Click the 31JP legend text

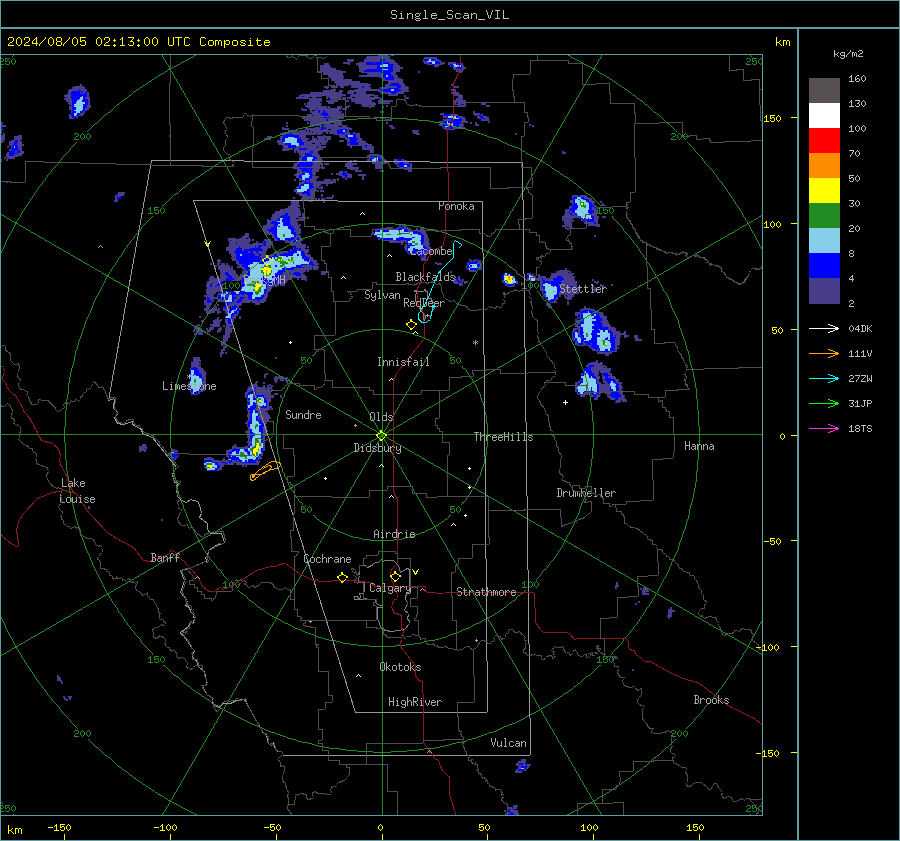[860, 404]
